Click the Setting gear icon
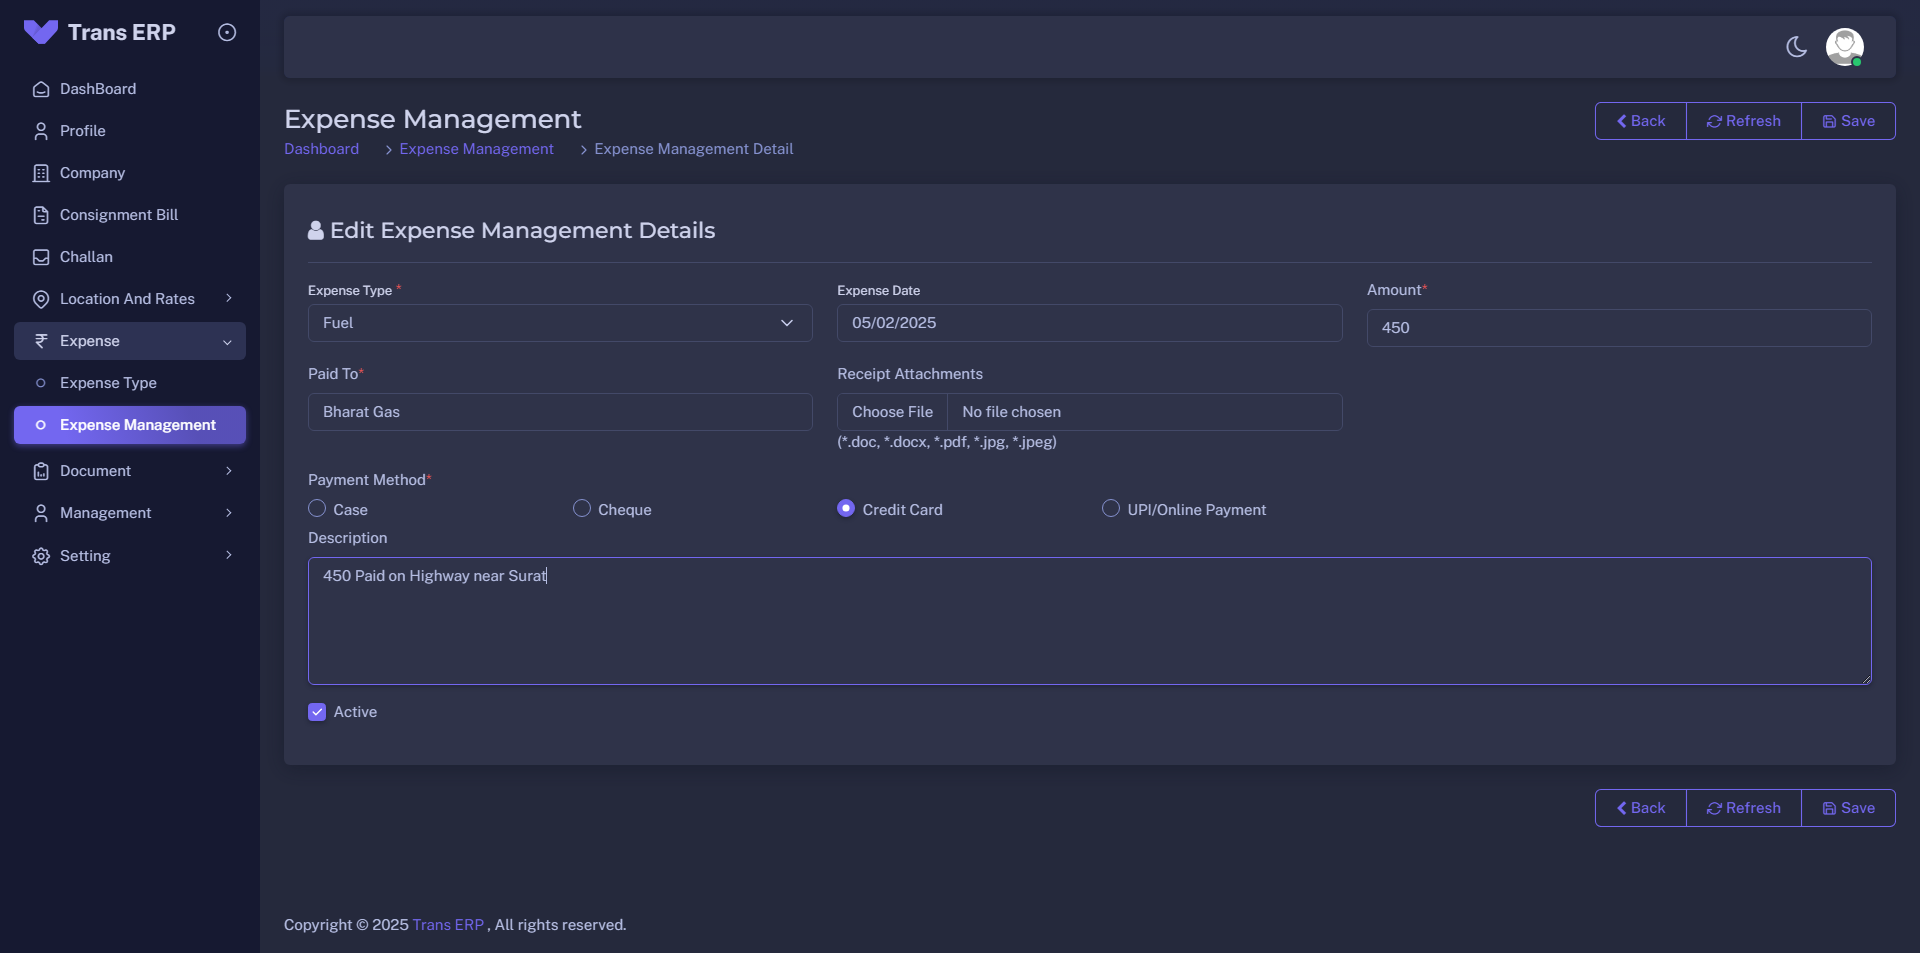This screenshot has height=953, width=1920. tap(41, 556)
